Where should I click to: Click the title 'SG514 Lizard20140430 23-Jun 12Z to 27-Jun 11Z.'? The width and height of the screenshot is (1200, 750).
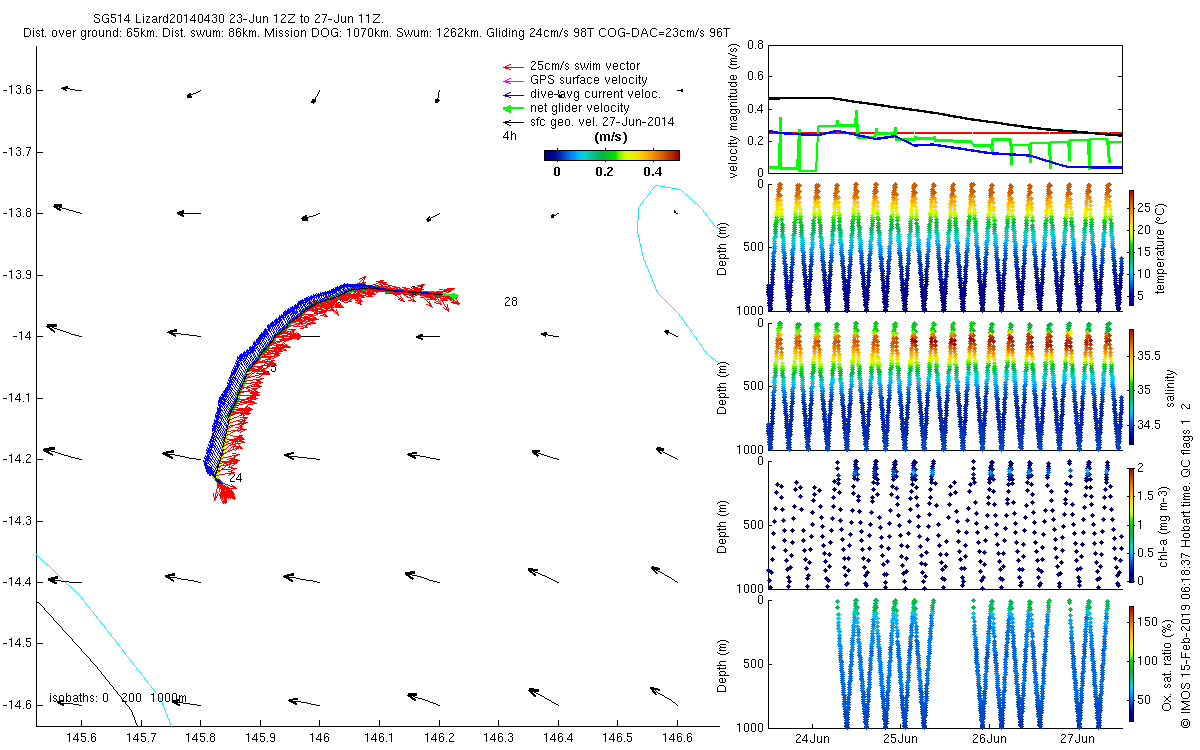[236, 19]
